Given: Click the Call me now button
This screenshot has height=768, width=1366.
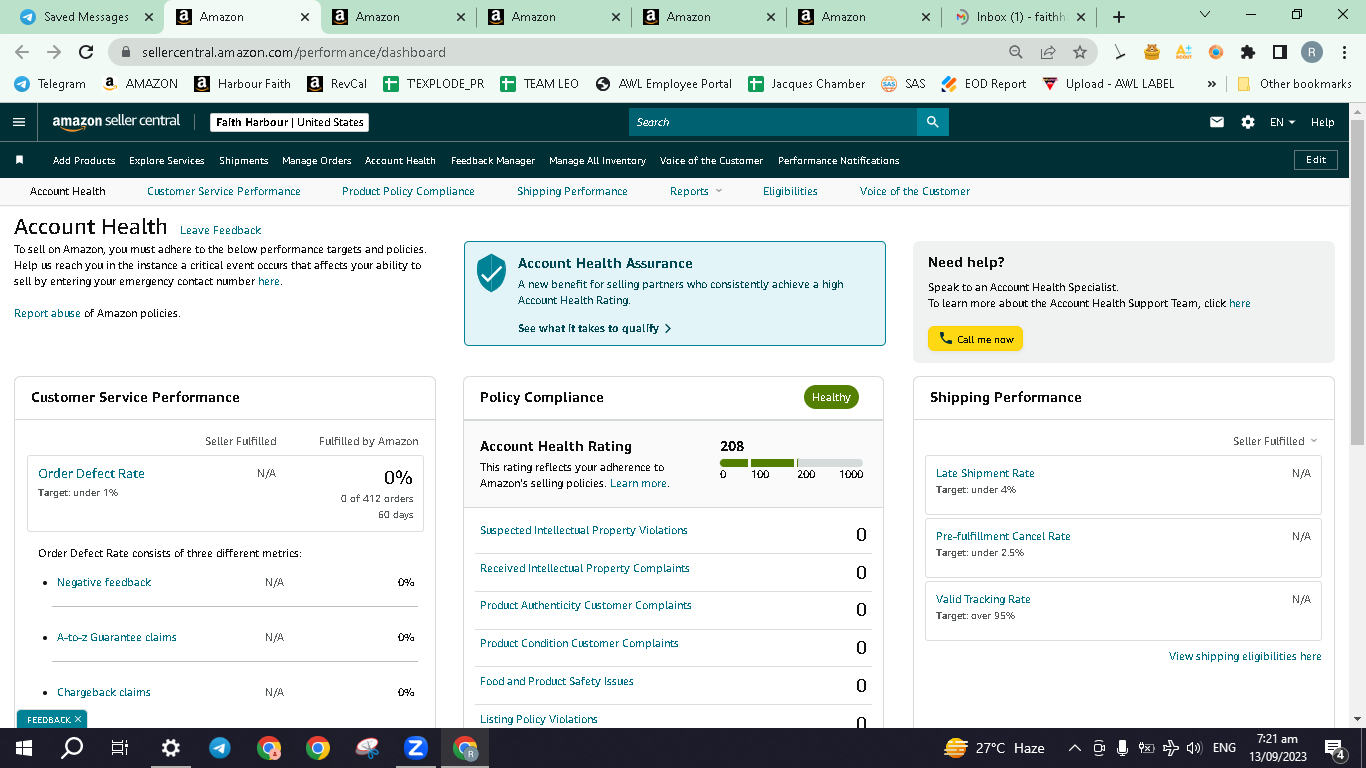Looking at the screenshot, I should [975, 339].
